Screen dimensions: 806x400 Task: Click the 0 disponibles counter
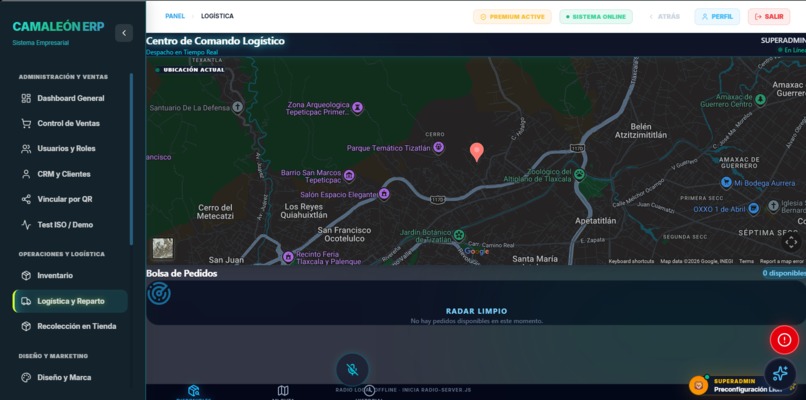(x=784, y=273)
